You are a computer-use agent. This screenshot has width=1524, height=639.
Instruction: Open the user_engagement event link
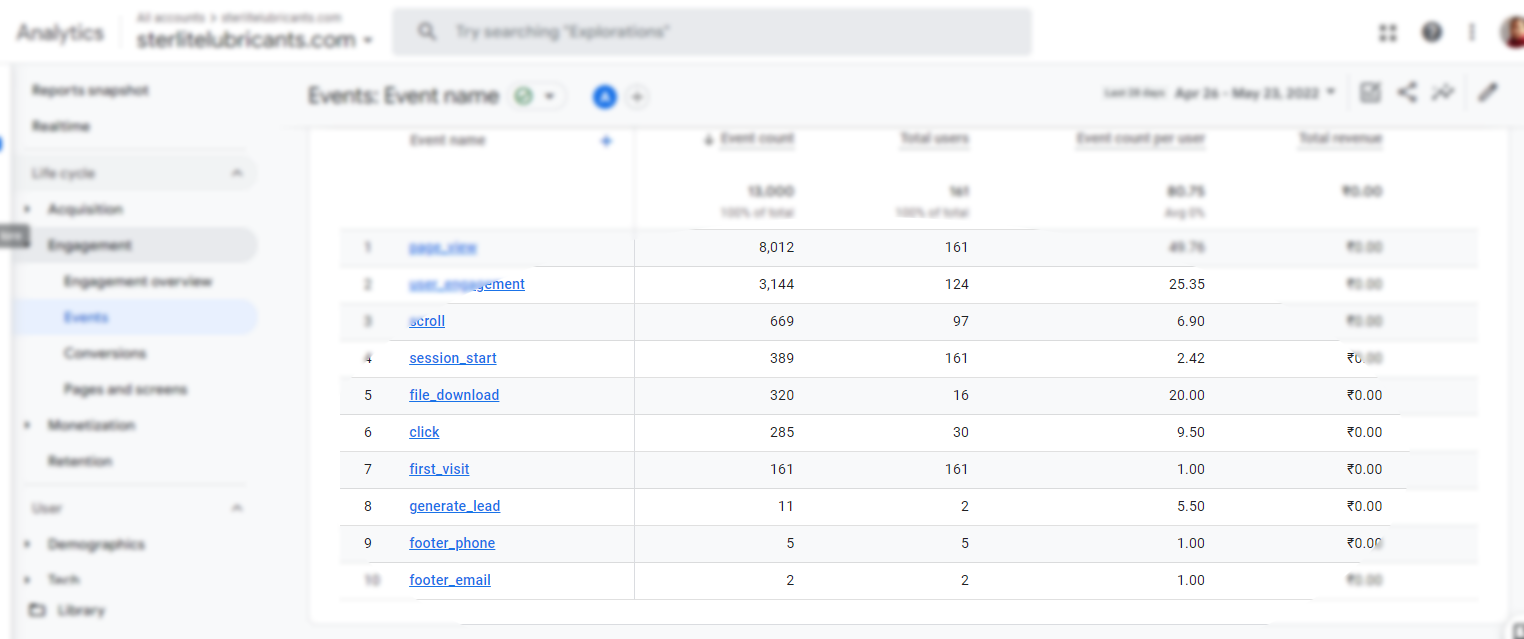click(467, 284)
